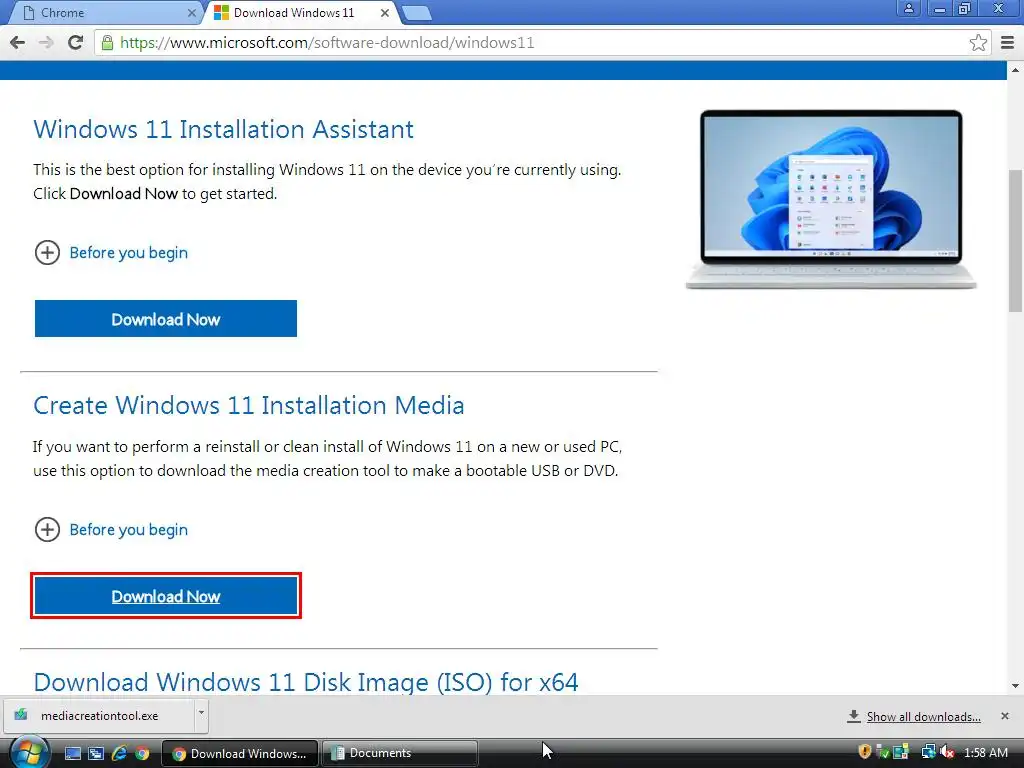The width and height of the screenshot is (1024, 768).
Task: Click Download Now for Installation Media
Action: tap(166, 596)
